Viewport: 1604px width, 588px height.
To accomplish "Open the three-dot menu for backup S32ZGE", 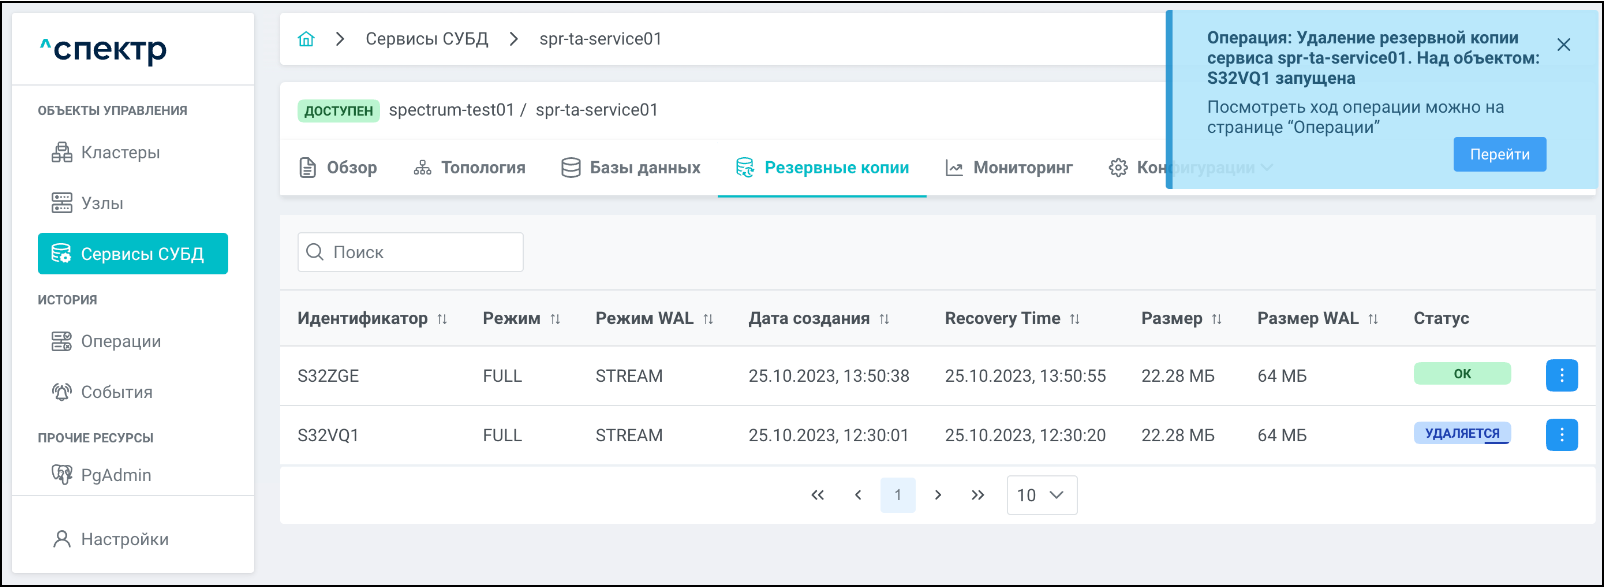I will tap(1561, 375).
